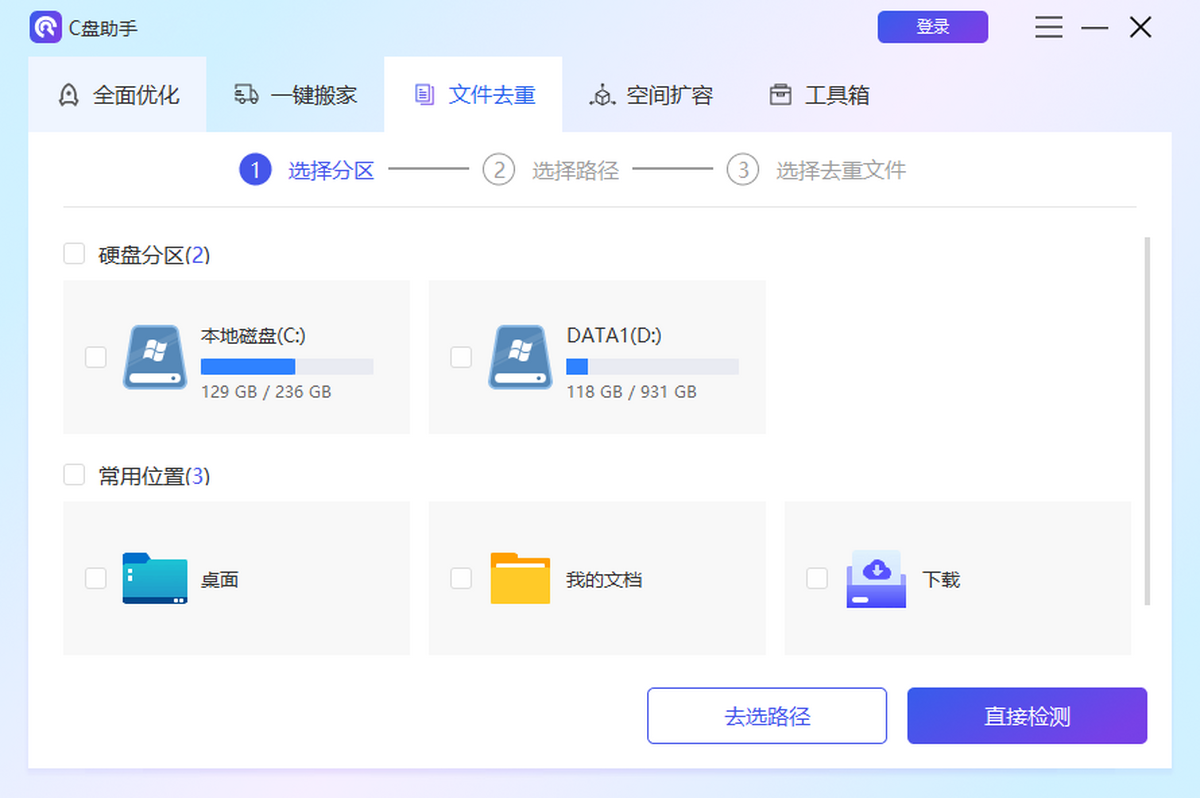1200x798 pixels.
Task: Check the 硬盘分区 select-all checkbox
Action: (74, 254)
